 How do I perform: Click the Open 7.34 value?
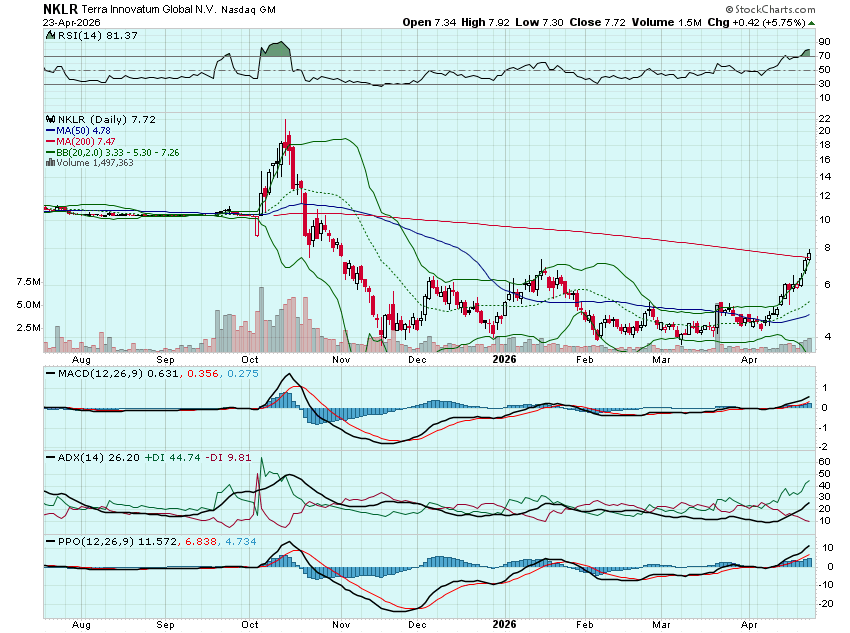coord(429,23)
